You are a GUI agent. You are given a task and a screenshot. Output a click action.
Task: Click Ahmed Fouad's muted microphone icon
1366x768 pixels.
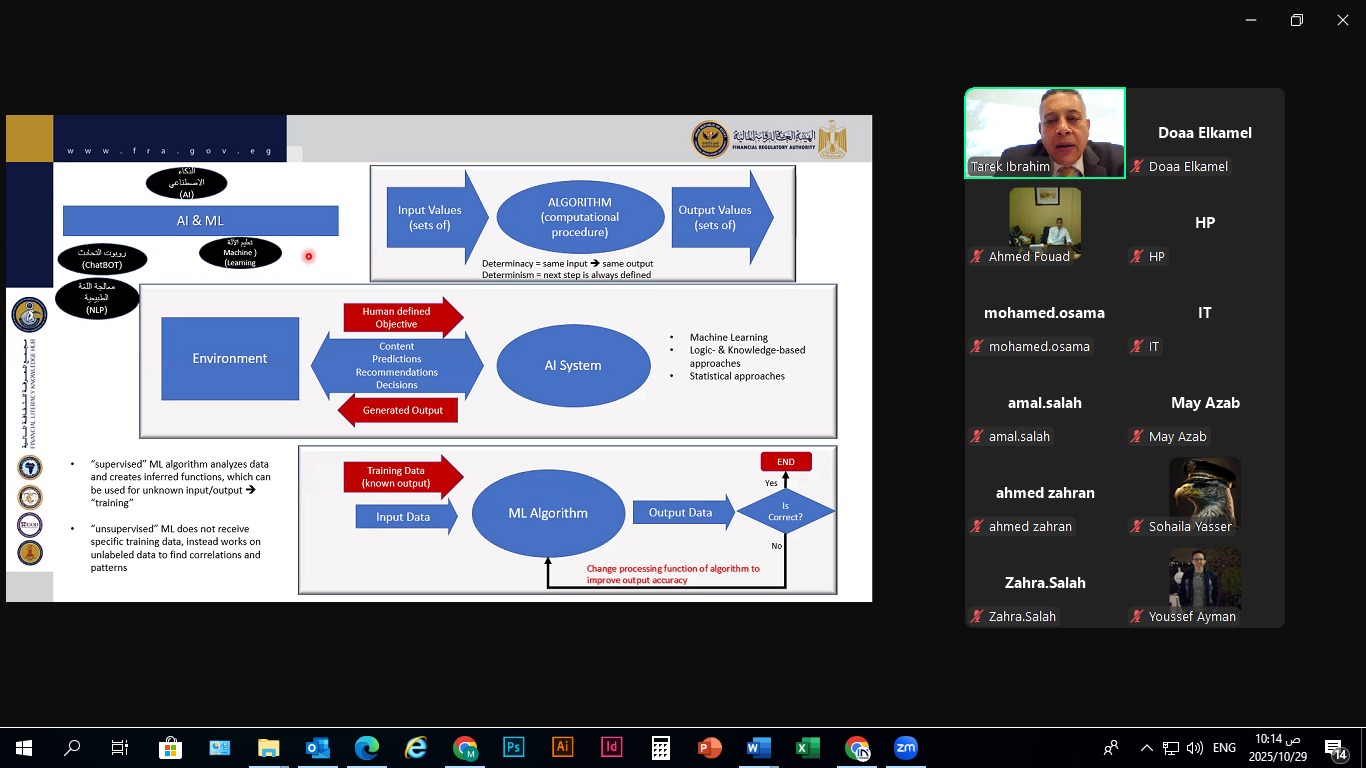coord(977,257)
